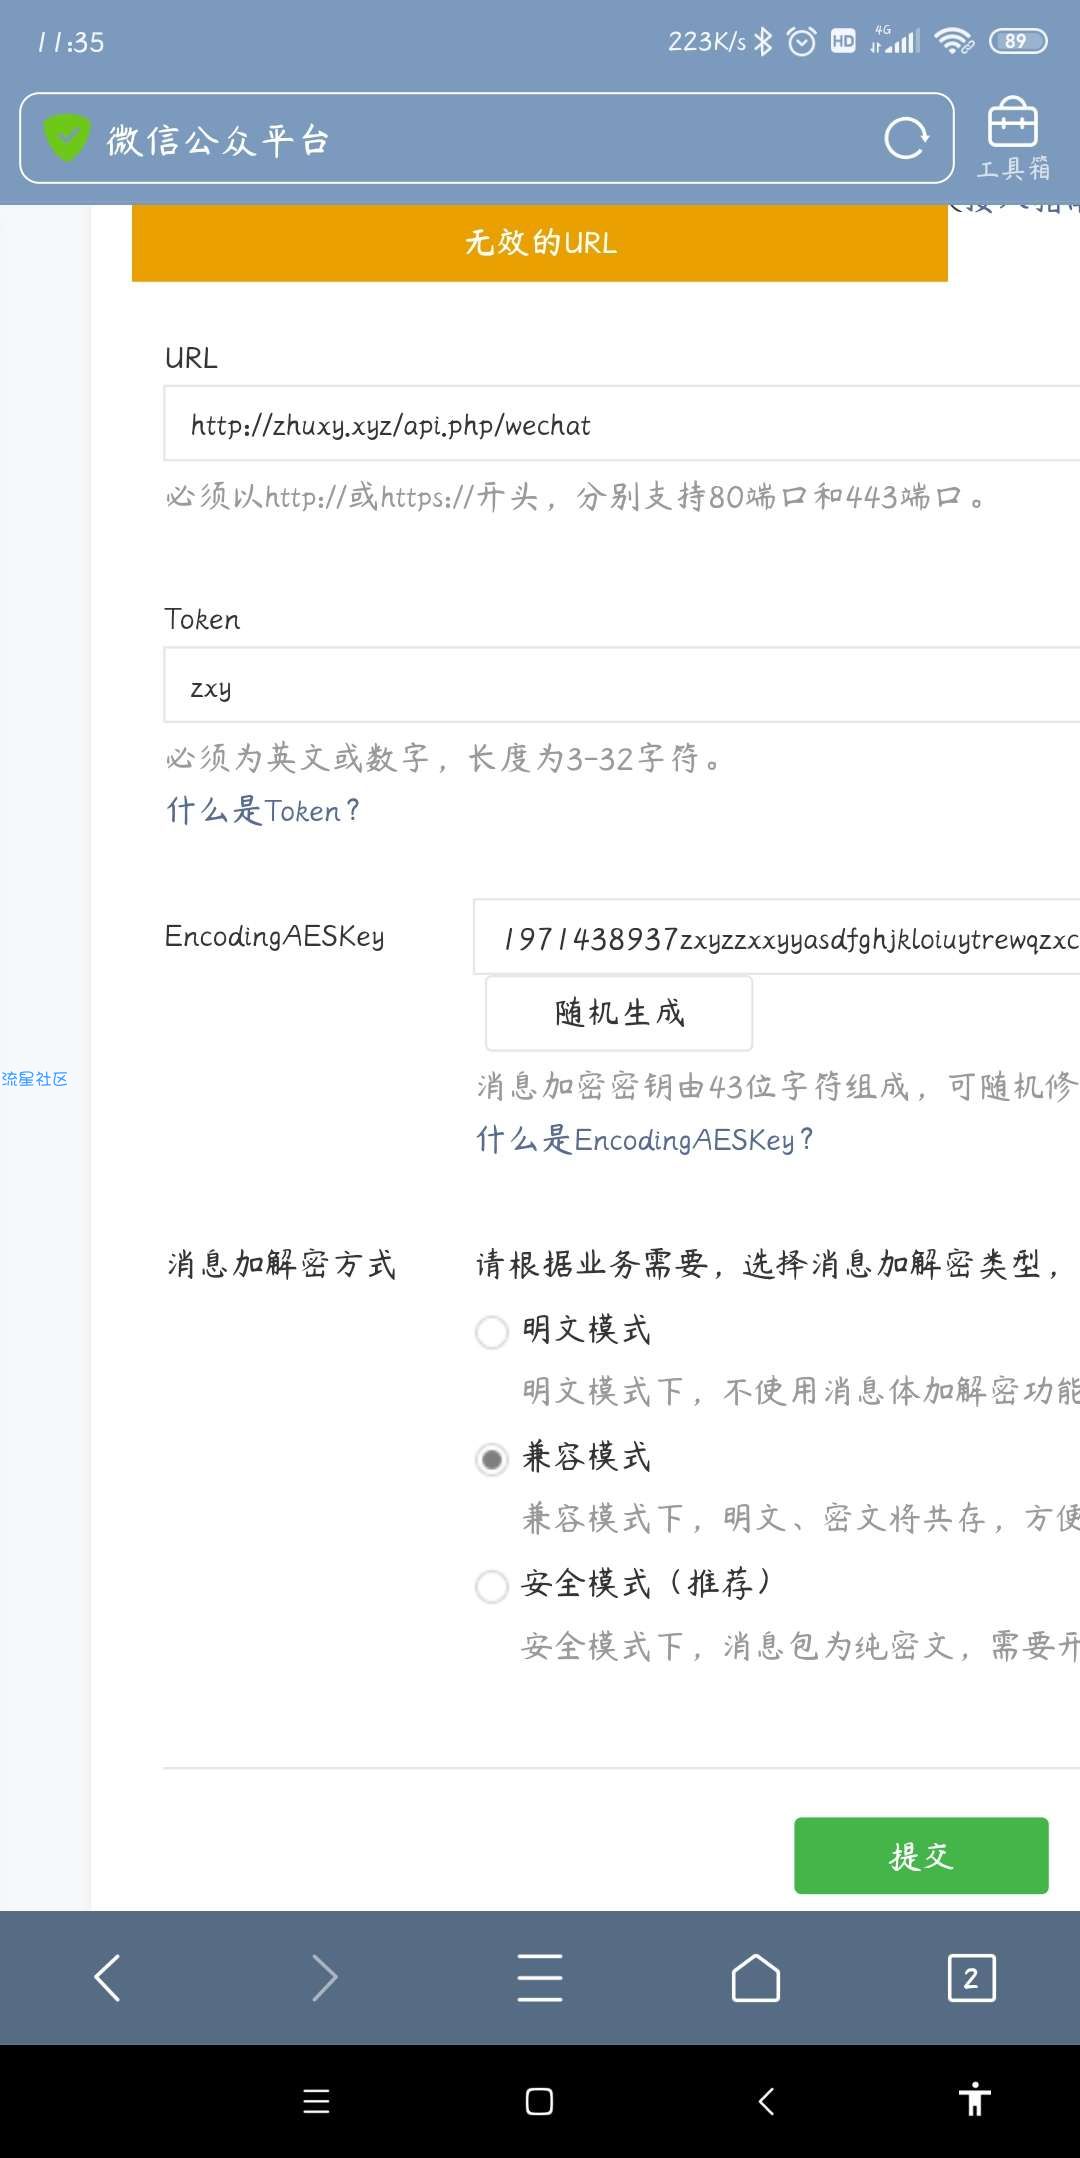Go forward with the browser forward arrow

(324, 1977)
